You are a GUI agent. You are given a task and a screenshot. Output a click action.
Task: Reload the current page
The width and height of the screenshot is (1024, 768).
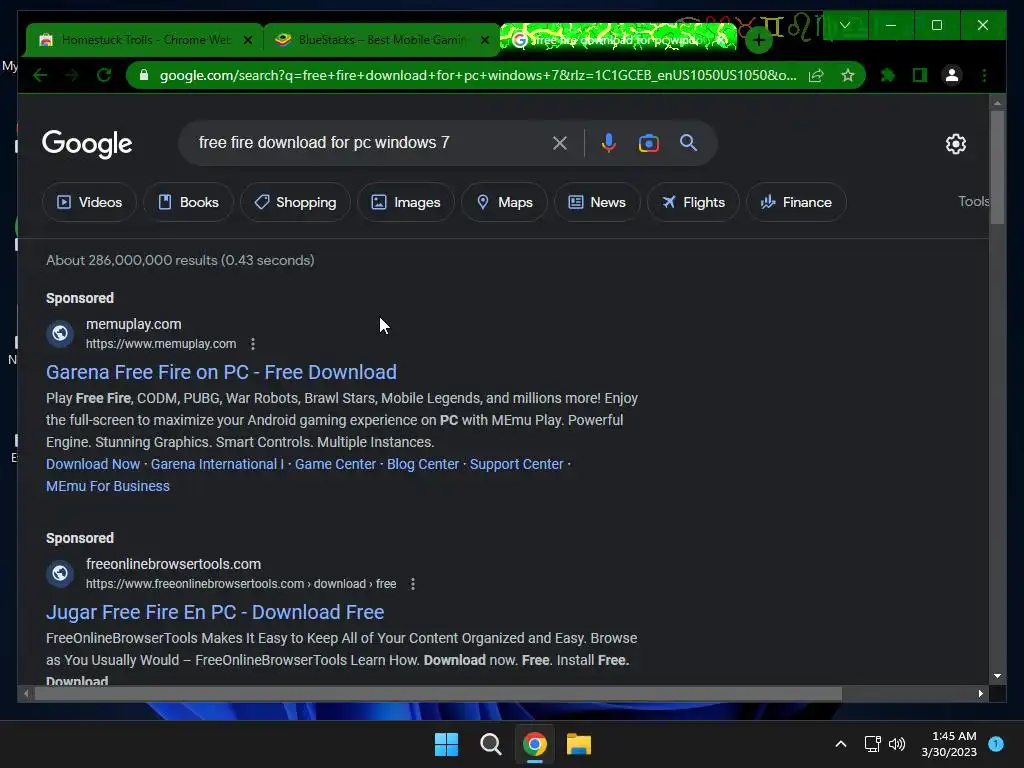point(104,76)
